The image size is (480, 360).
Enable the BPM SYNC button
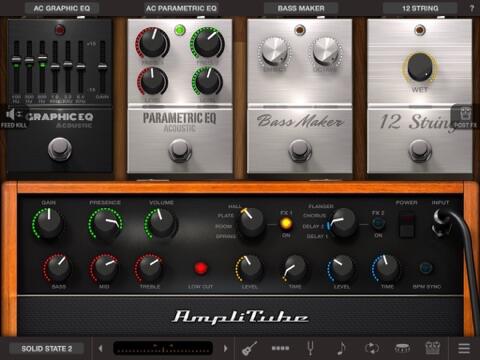point(426,268)
